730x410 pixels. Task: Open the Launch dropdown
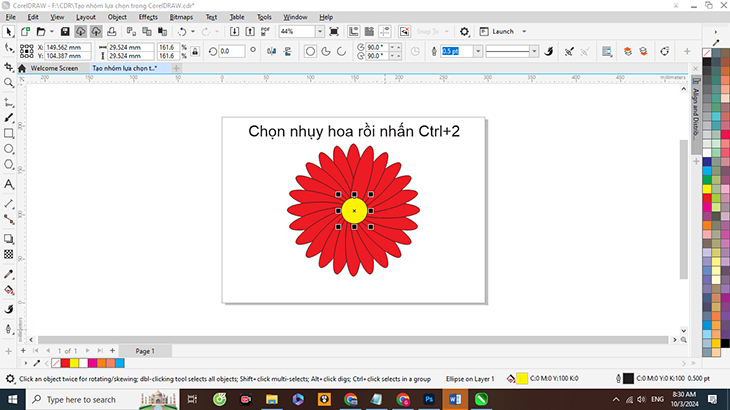click(x=524, y=31)
